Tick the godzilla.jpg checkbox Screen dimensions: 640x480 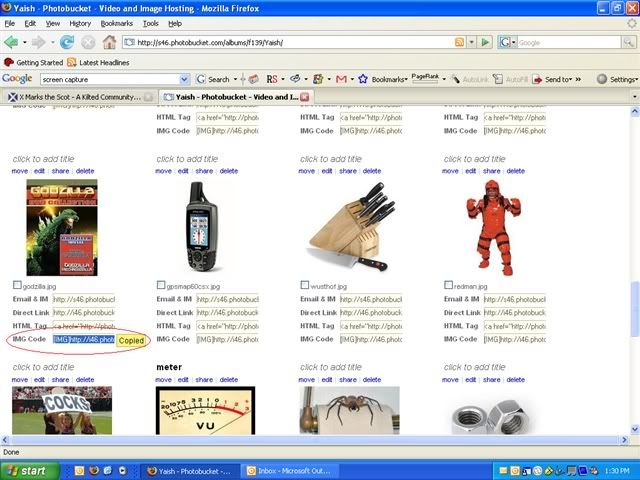[x=17, y=286]
